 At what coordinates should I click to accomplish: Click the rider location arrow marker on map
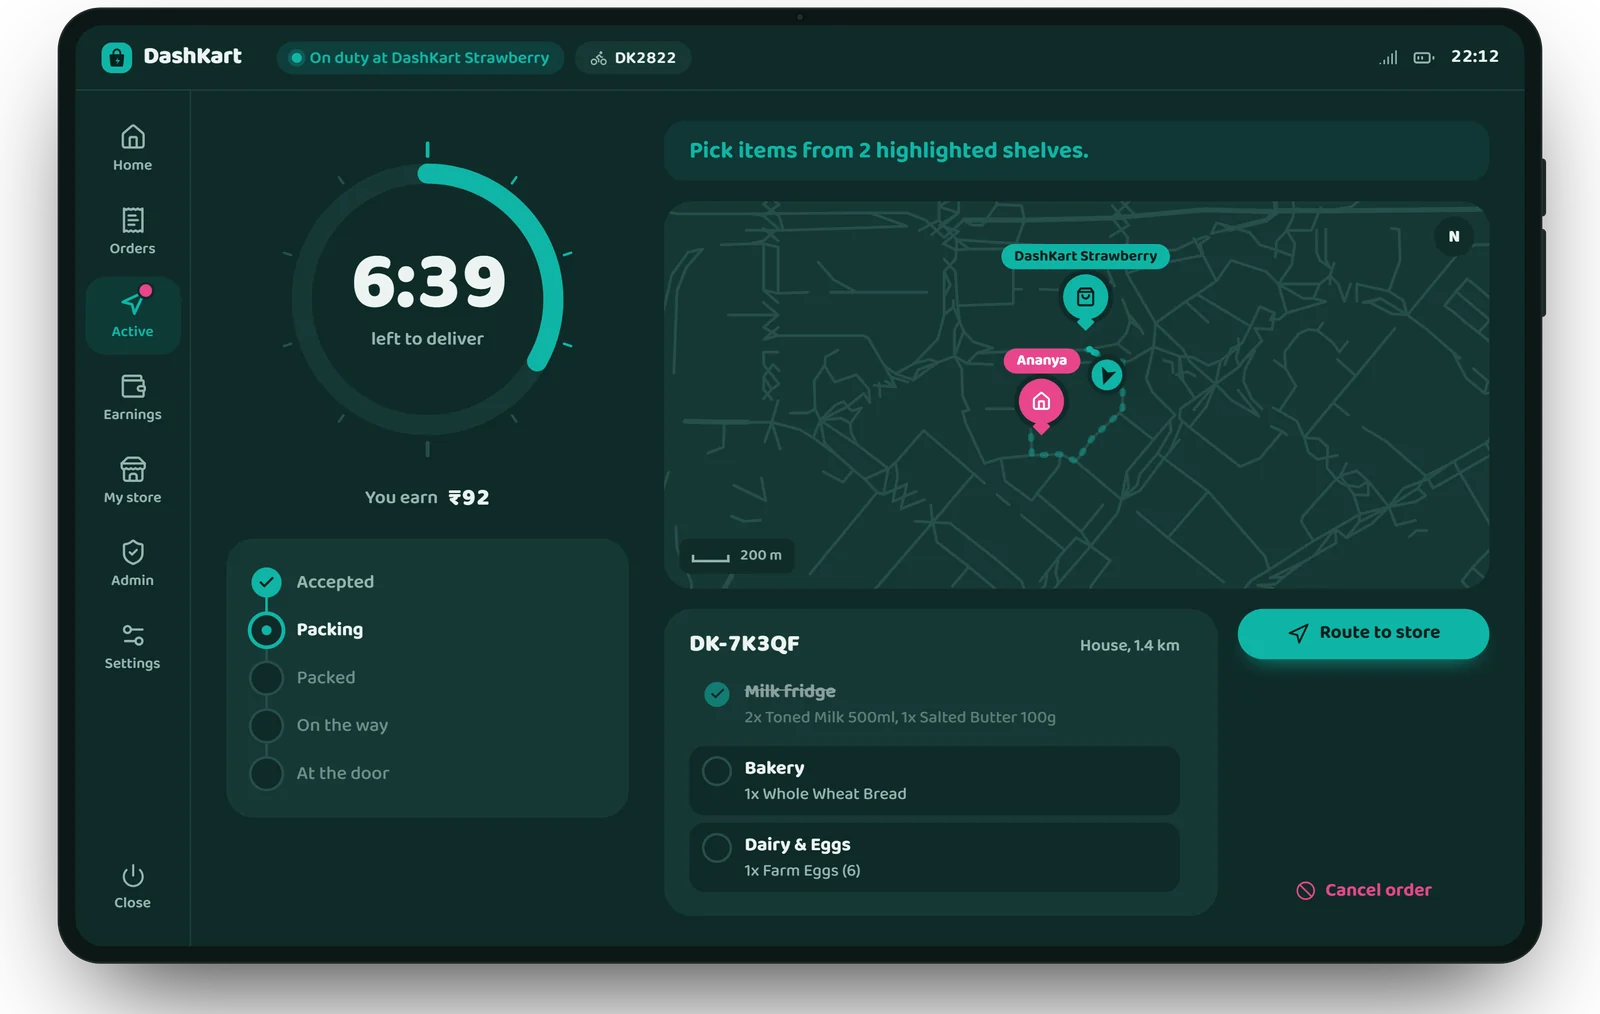(x=1106, y=375)
